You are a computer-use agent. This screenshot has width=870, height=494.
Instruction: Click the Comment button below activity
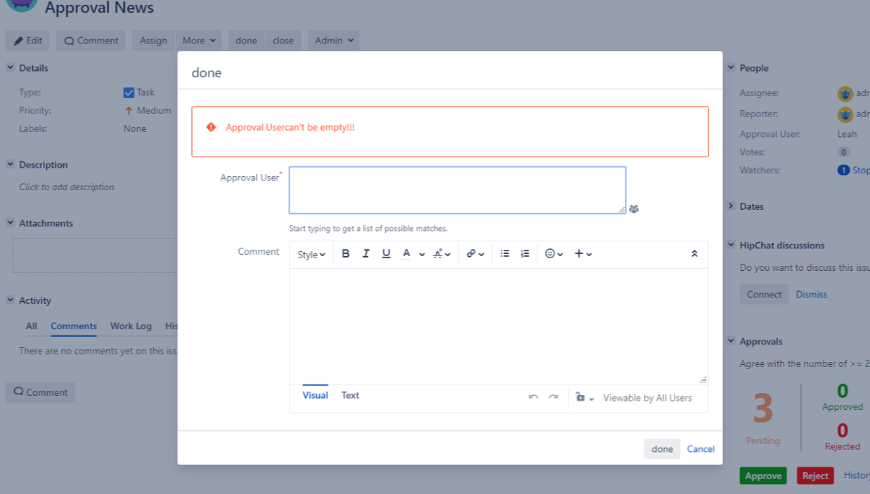41,392
